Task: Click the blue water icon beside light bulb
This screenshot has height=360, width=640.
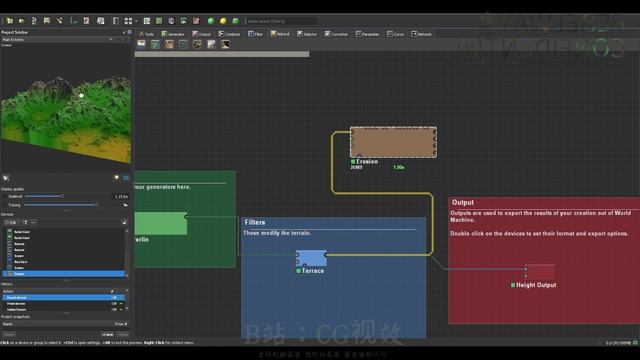Action: [x=126, y=178]
